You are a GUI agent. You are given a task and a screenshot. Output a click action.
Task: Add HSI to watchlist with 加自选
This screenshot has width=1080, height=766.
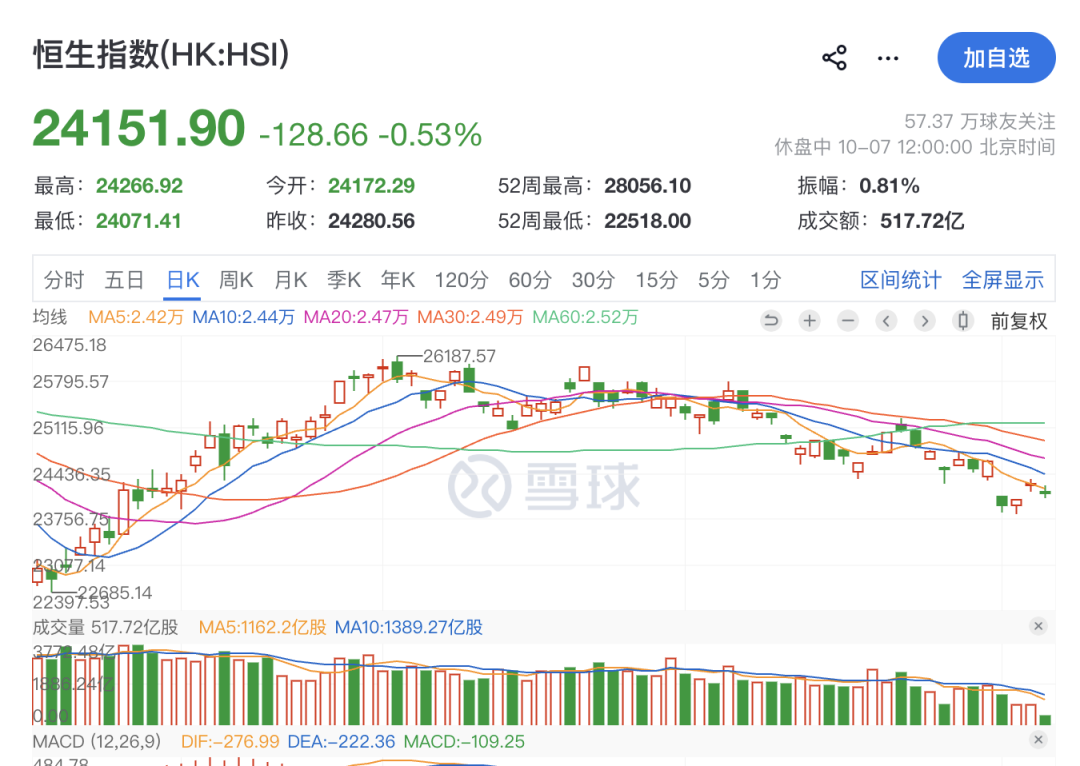coord(996,58)
